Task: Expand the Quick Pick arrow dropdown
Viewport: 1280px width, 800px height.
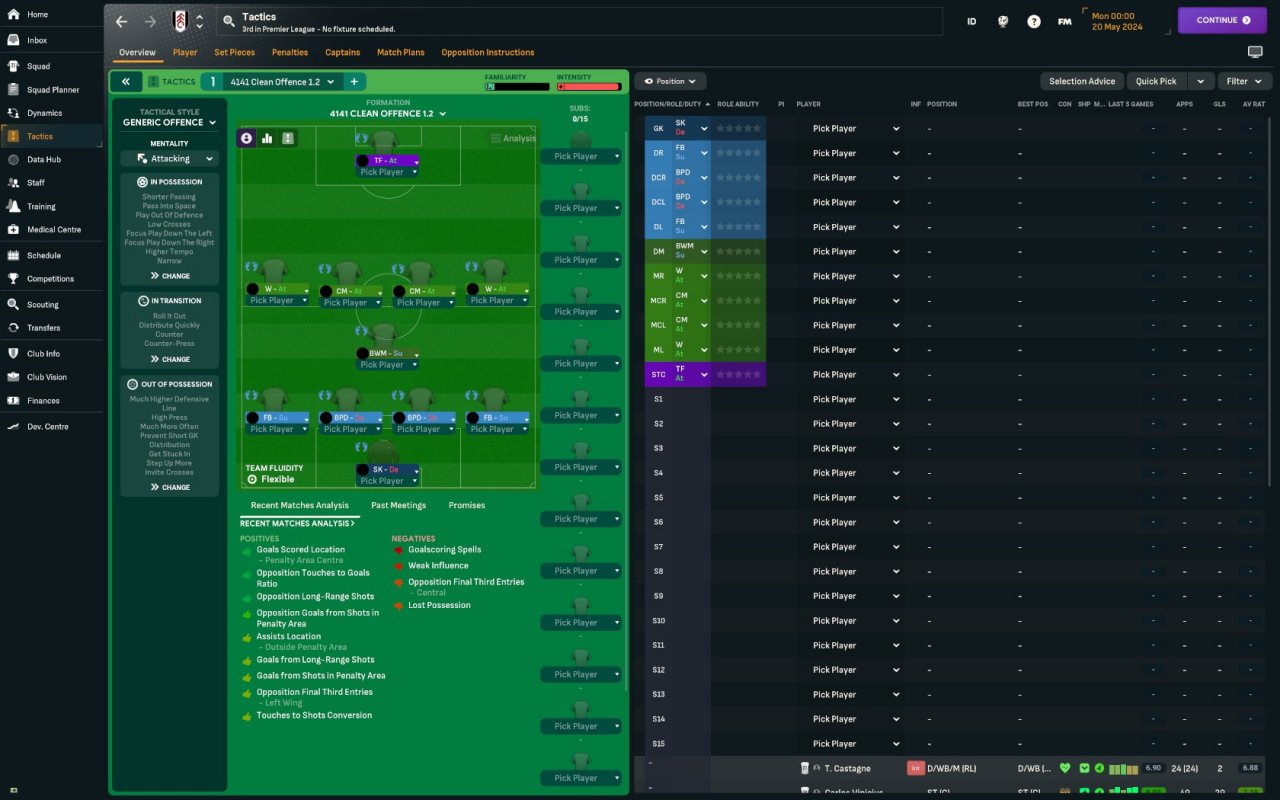Action: 1201,81
